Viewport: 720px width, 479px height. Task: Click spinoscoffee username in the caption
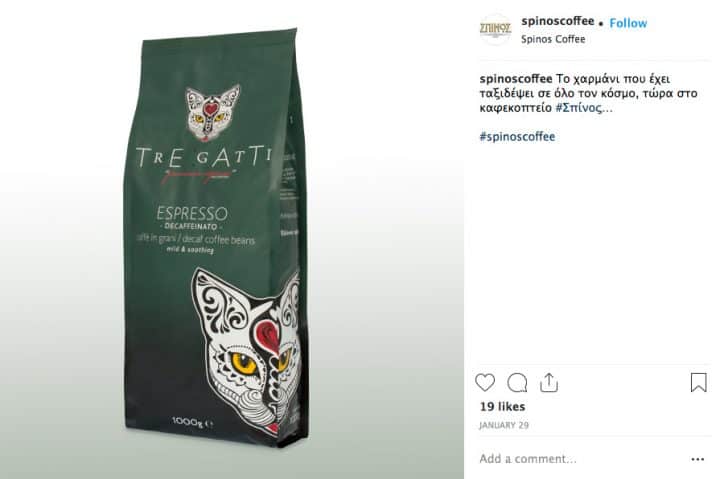[516, 79]
